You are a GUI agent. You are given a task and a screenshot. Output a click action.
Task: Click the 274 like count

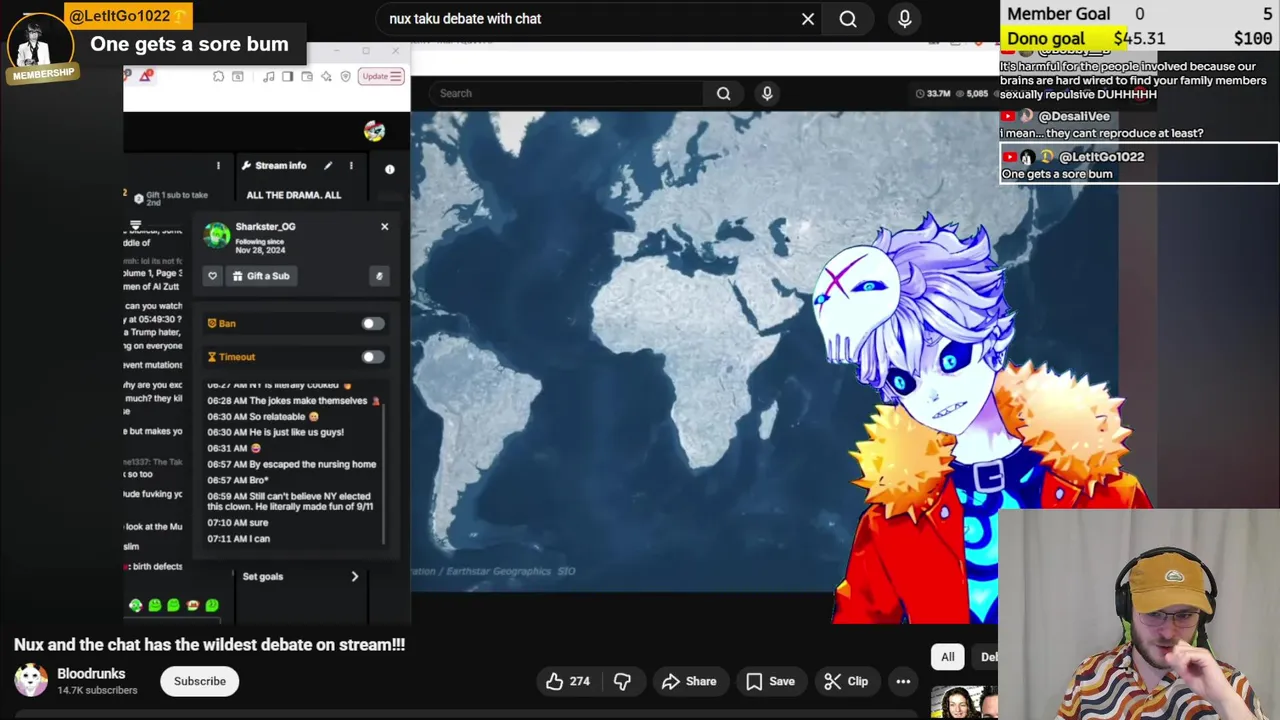click(x=580, y=681)
